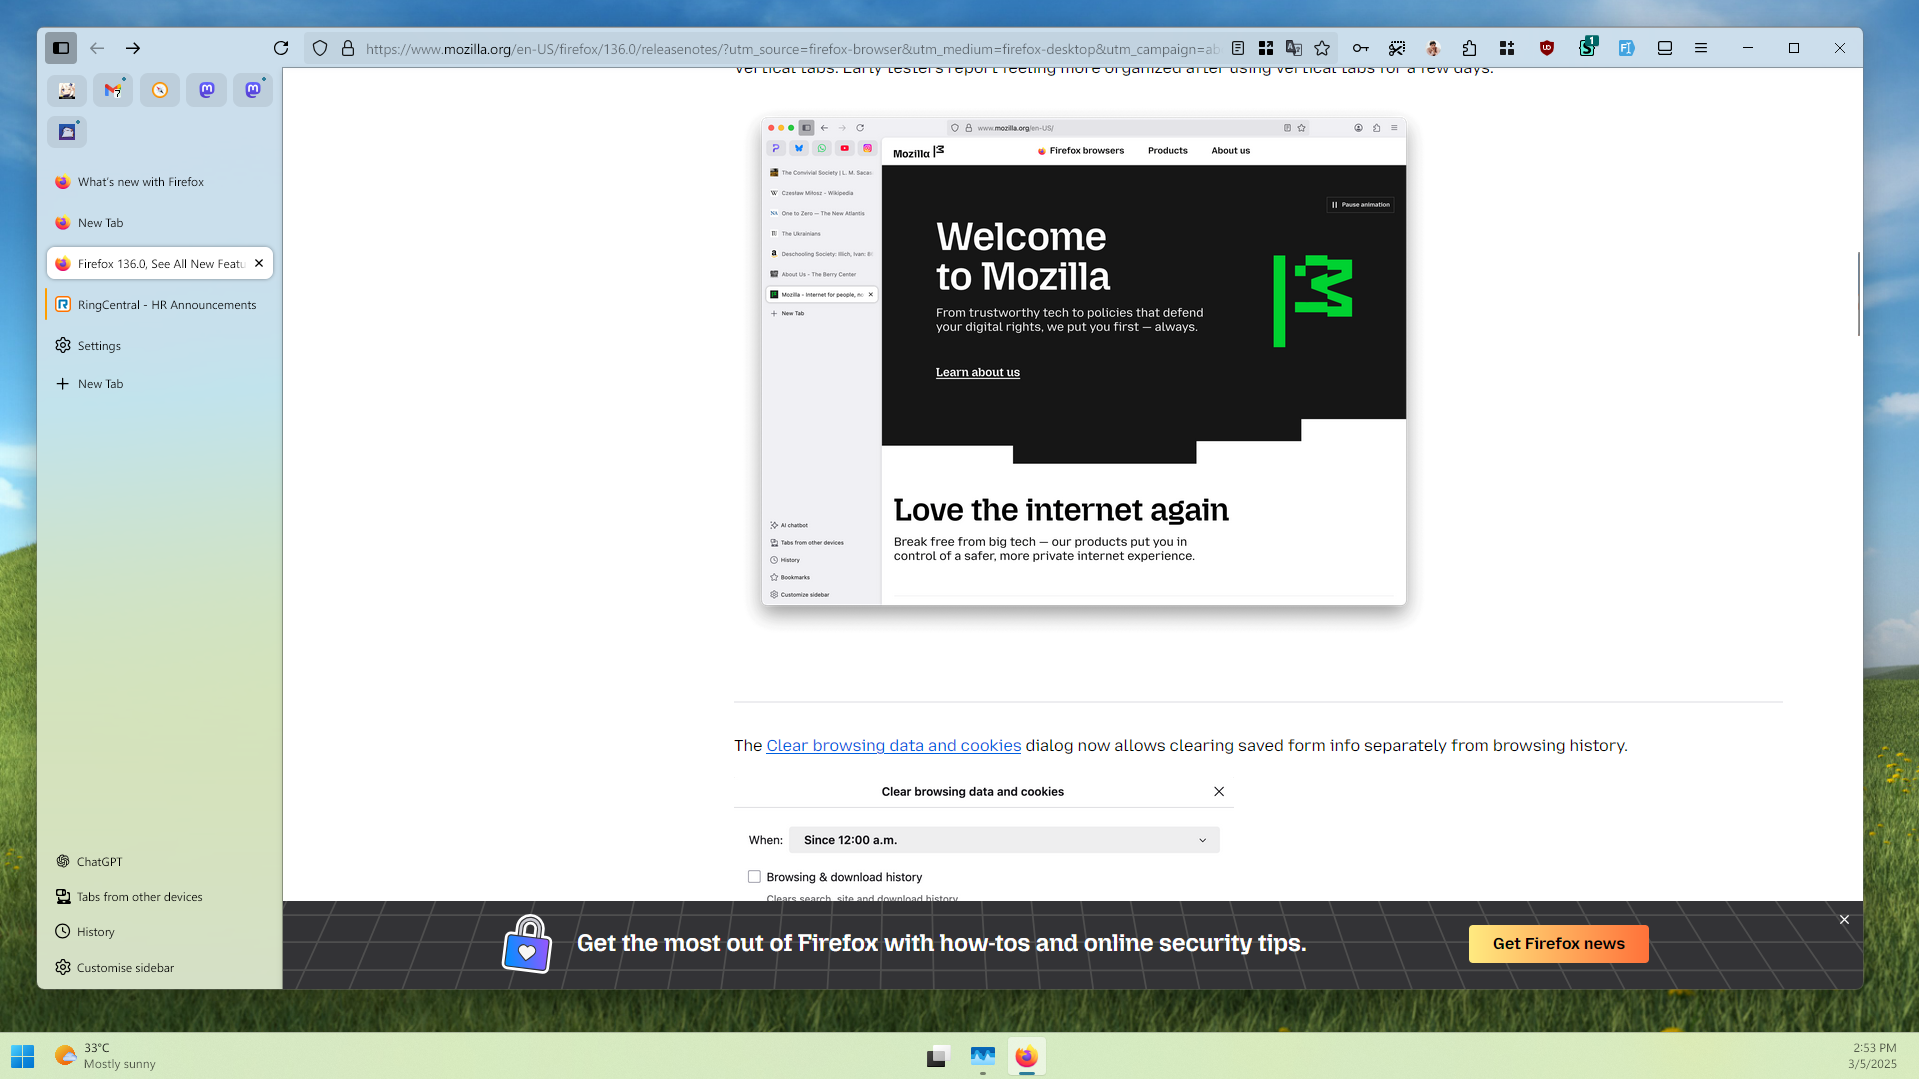1919x1079 pixels.
Task: Click the vertical tabs screenshot image
Action: tap(1083, 361)
